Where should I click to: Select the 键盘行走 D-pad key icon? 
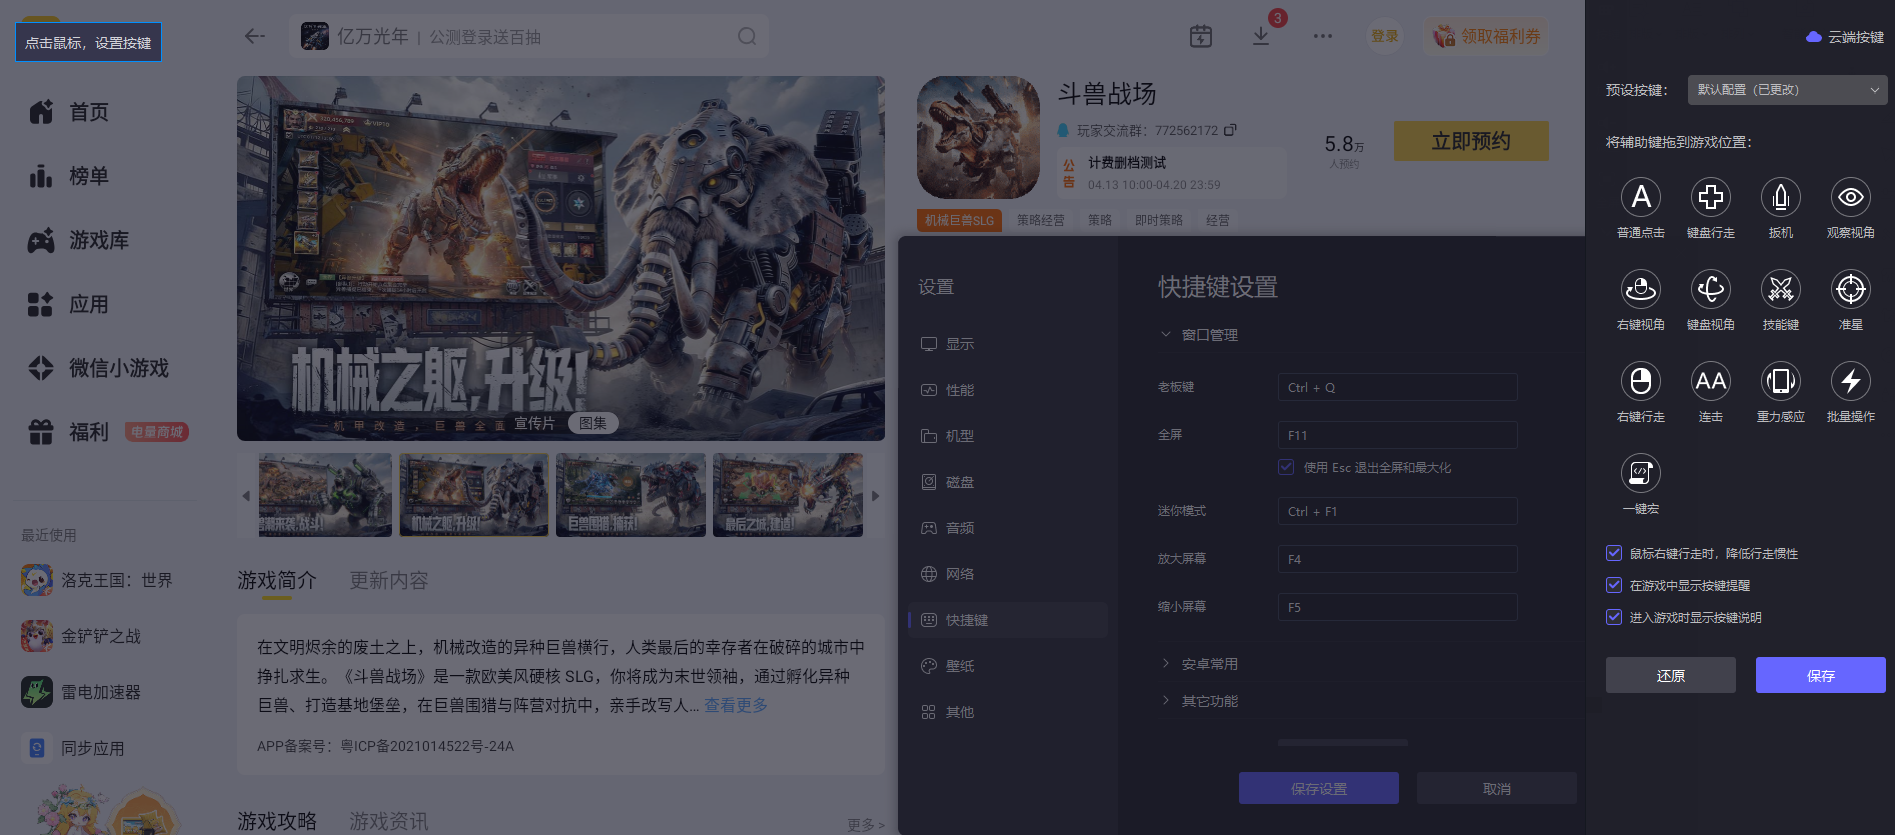click(x=1711, y=197)
